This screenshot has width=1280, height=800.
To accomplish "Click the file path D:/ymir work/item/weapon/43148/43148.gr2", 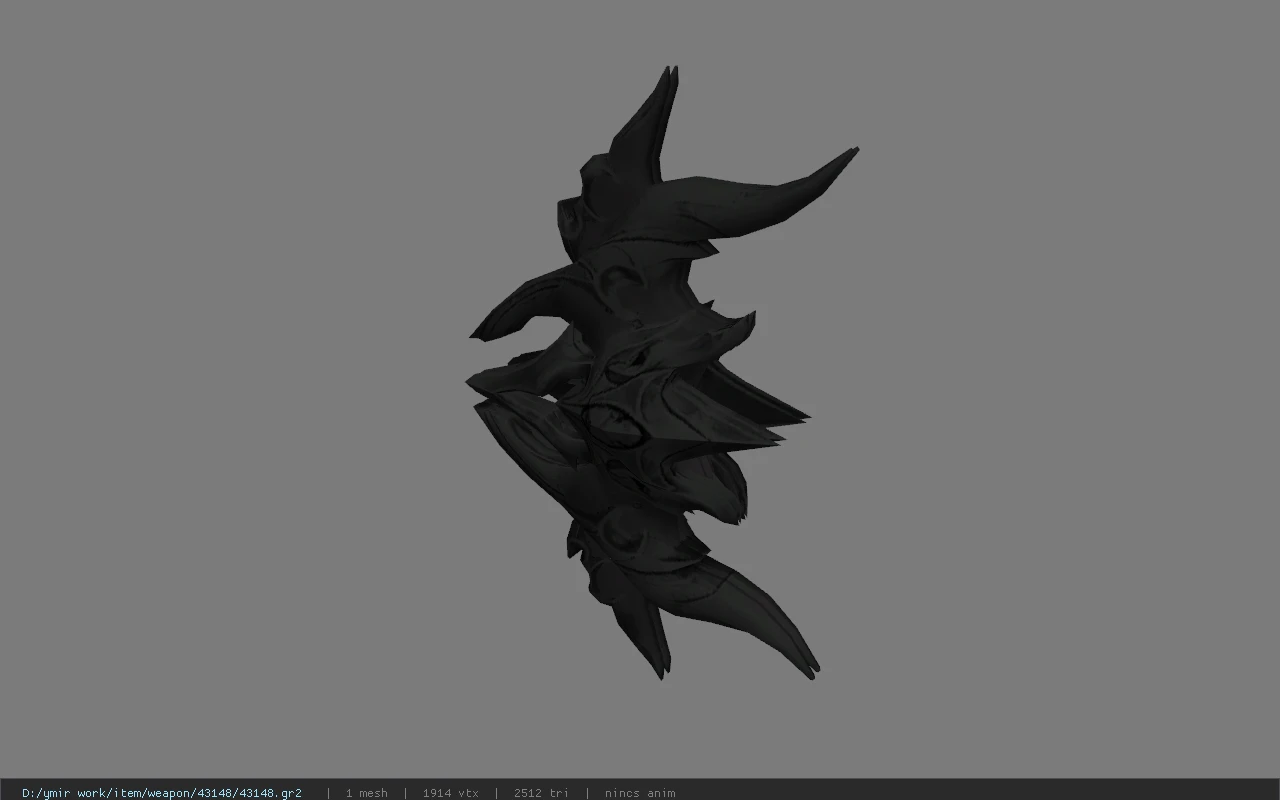I will point(162,793).
